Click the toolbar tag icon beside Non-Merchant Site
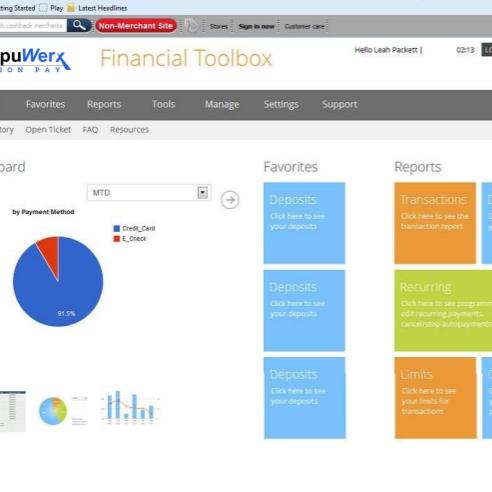 191,26
